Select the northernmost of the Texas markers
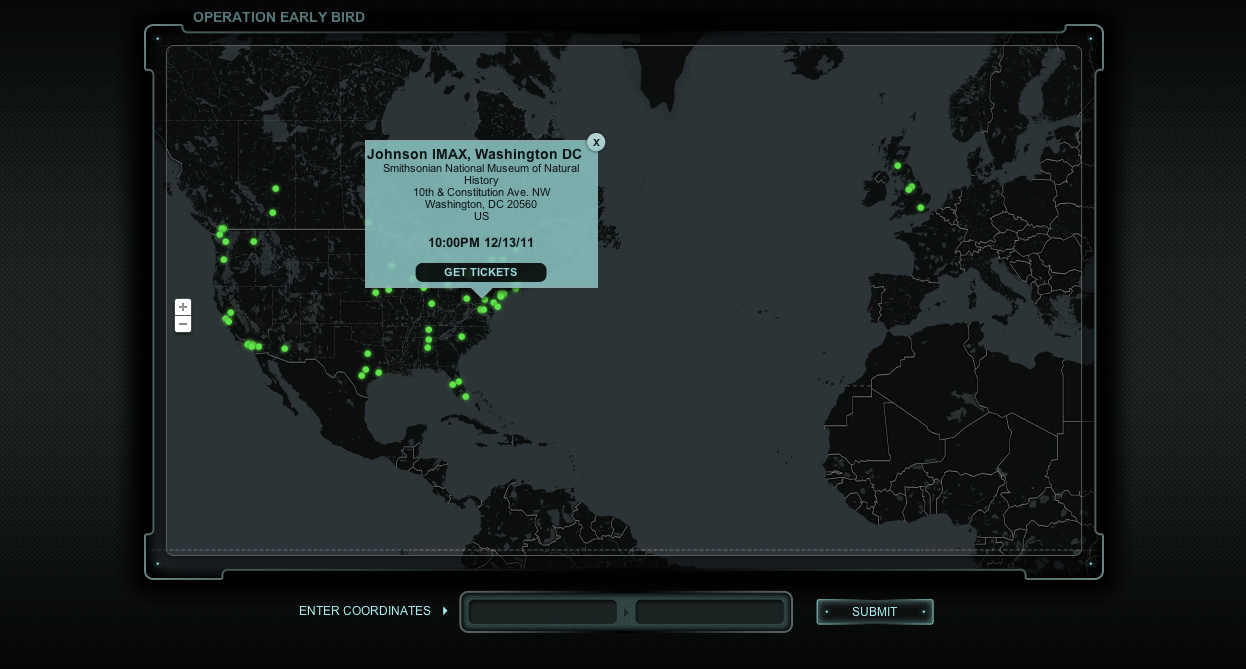Image resolution: width=1246 pixels, height=669 pixels. [x=368, y=354]
